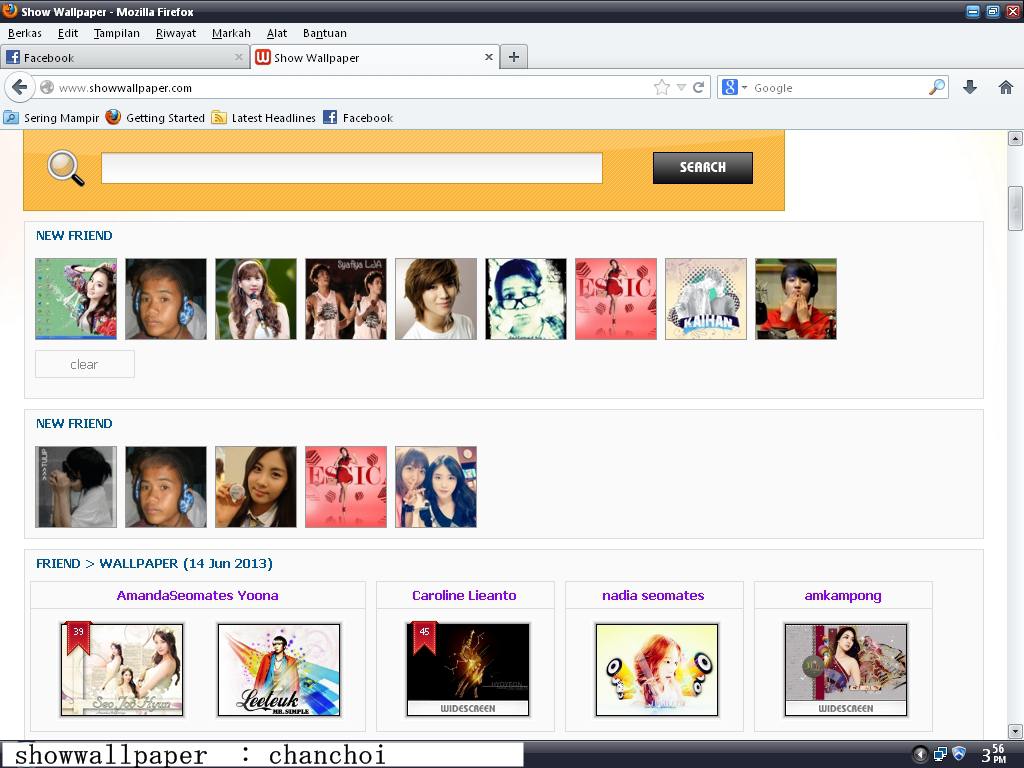
Task: Go to Firefox home page icon
Action: click(x=1006, y=87)
